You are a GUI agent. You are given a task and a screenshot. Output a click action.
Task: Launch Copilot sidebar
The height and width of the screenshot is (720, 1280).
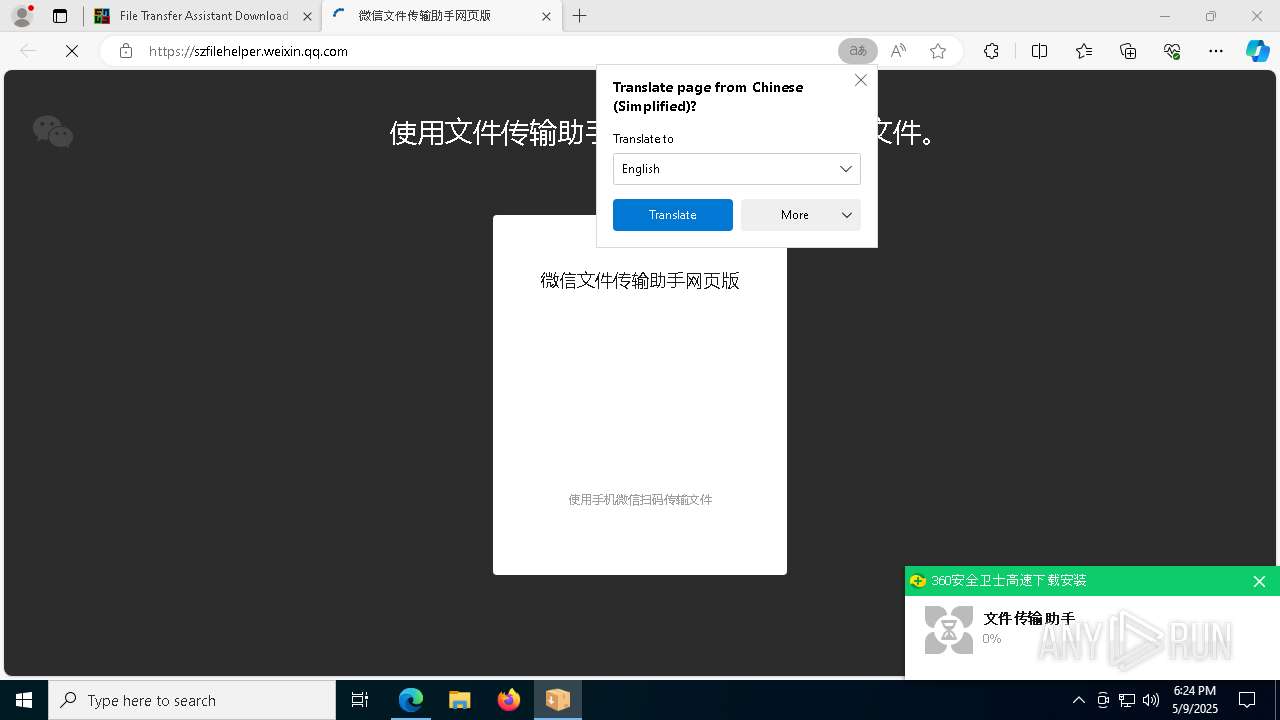click(x=1258, y=51)
